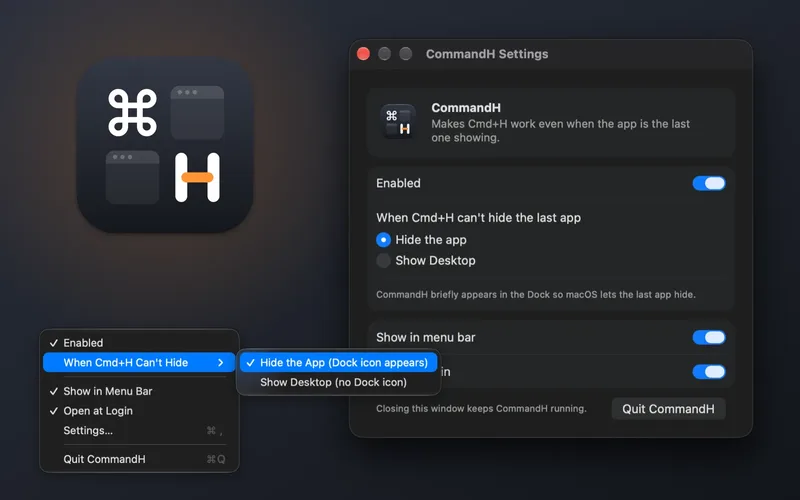Toggle the partially hidden login switch

(x=709, y=371)
